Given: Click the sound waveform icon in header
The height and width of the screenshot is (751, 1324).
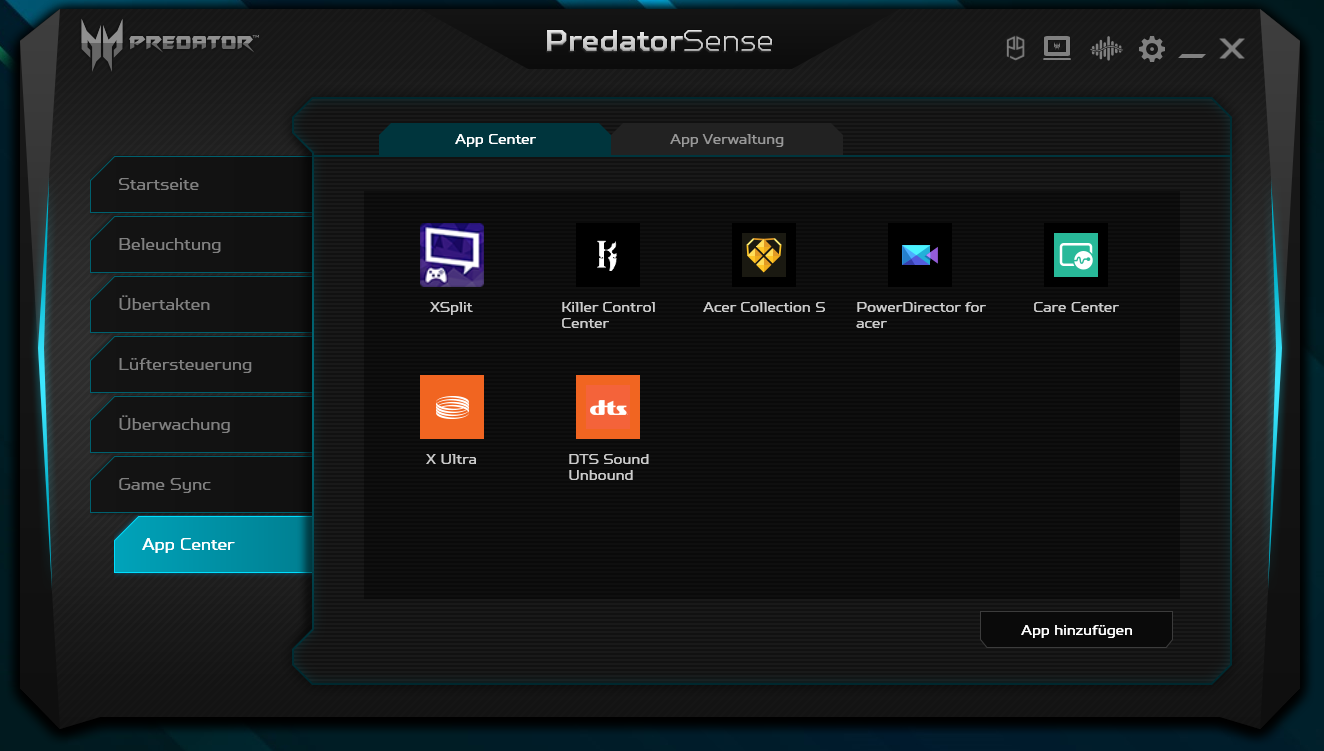Looking at the screenshot, I should pos(1105,48).
